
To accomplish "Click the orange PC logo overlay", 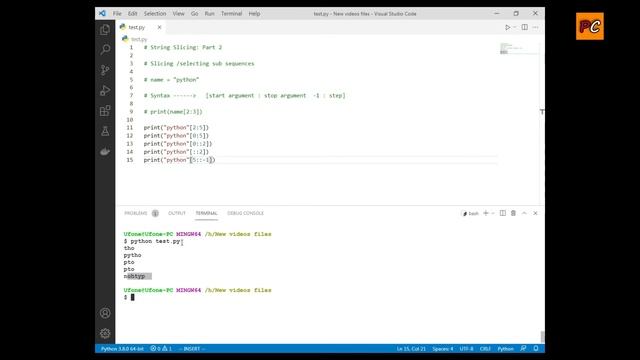I will click(x=590, y=27).
